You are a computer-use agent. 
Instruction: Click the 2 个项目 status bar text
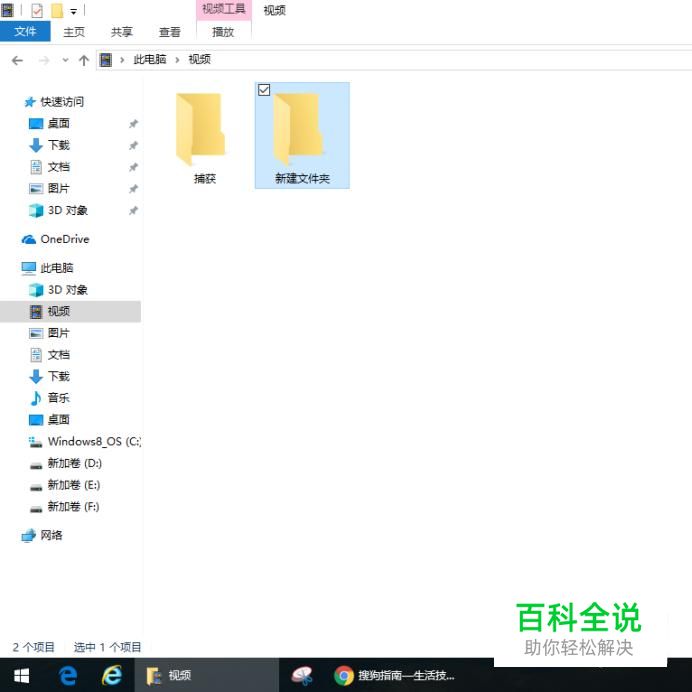(34, 647)
